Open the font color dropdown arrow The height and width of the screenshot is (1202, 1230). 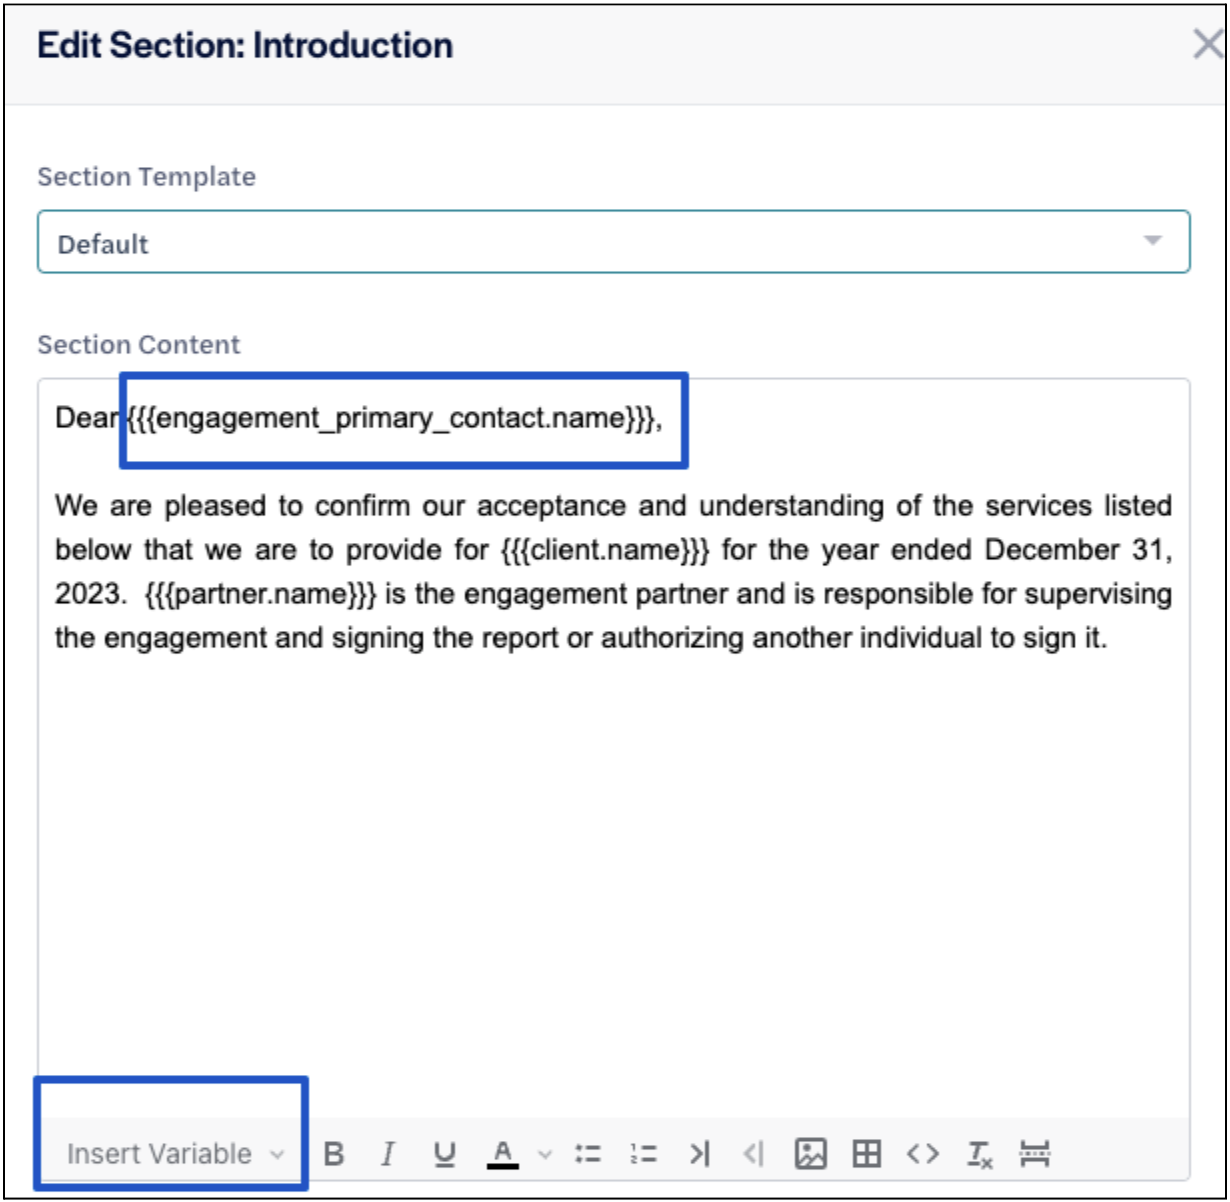(x=545, y=1155)
